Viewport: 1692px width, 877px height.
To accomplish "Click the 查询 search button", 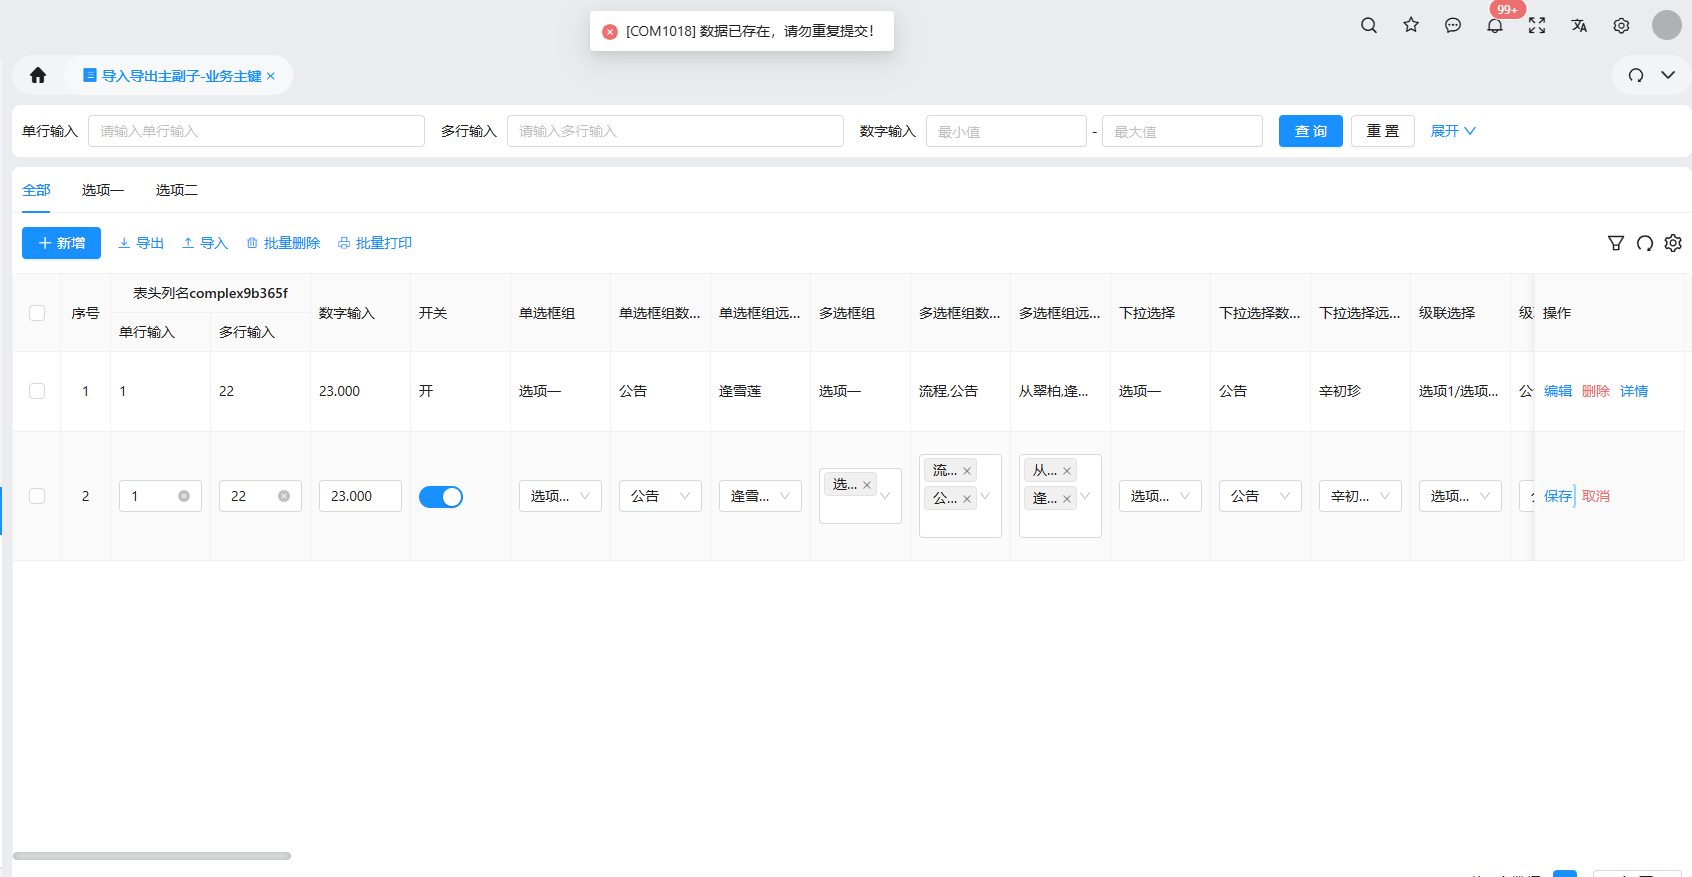I will coord(1310,131).
